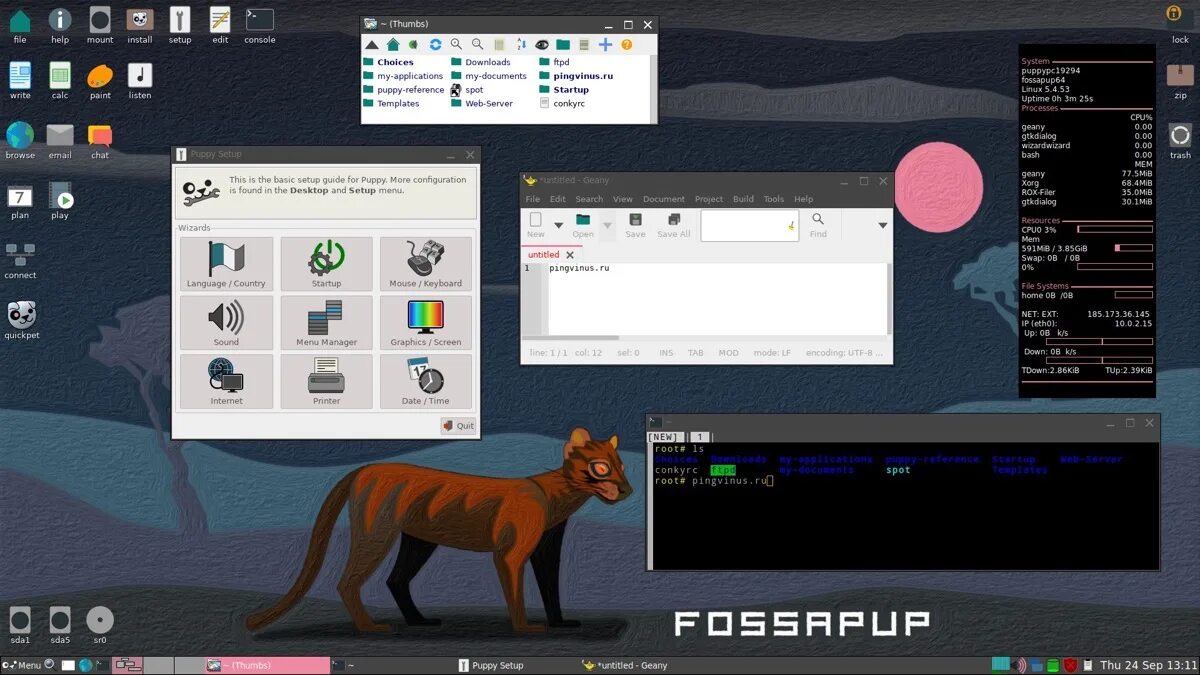Open the Startup wizard in Puppy Setup
Screen dimensions: 1200x675
(326, 264)
